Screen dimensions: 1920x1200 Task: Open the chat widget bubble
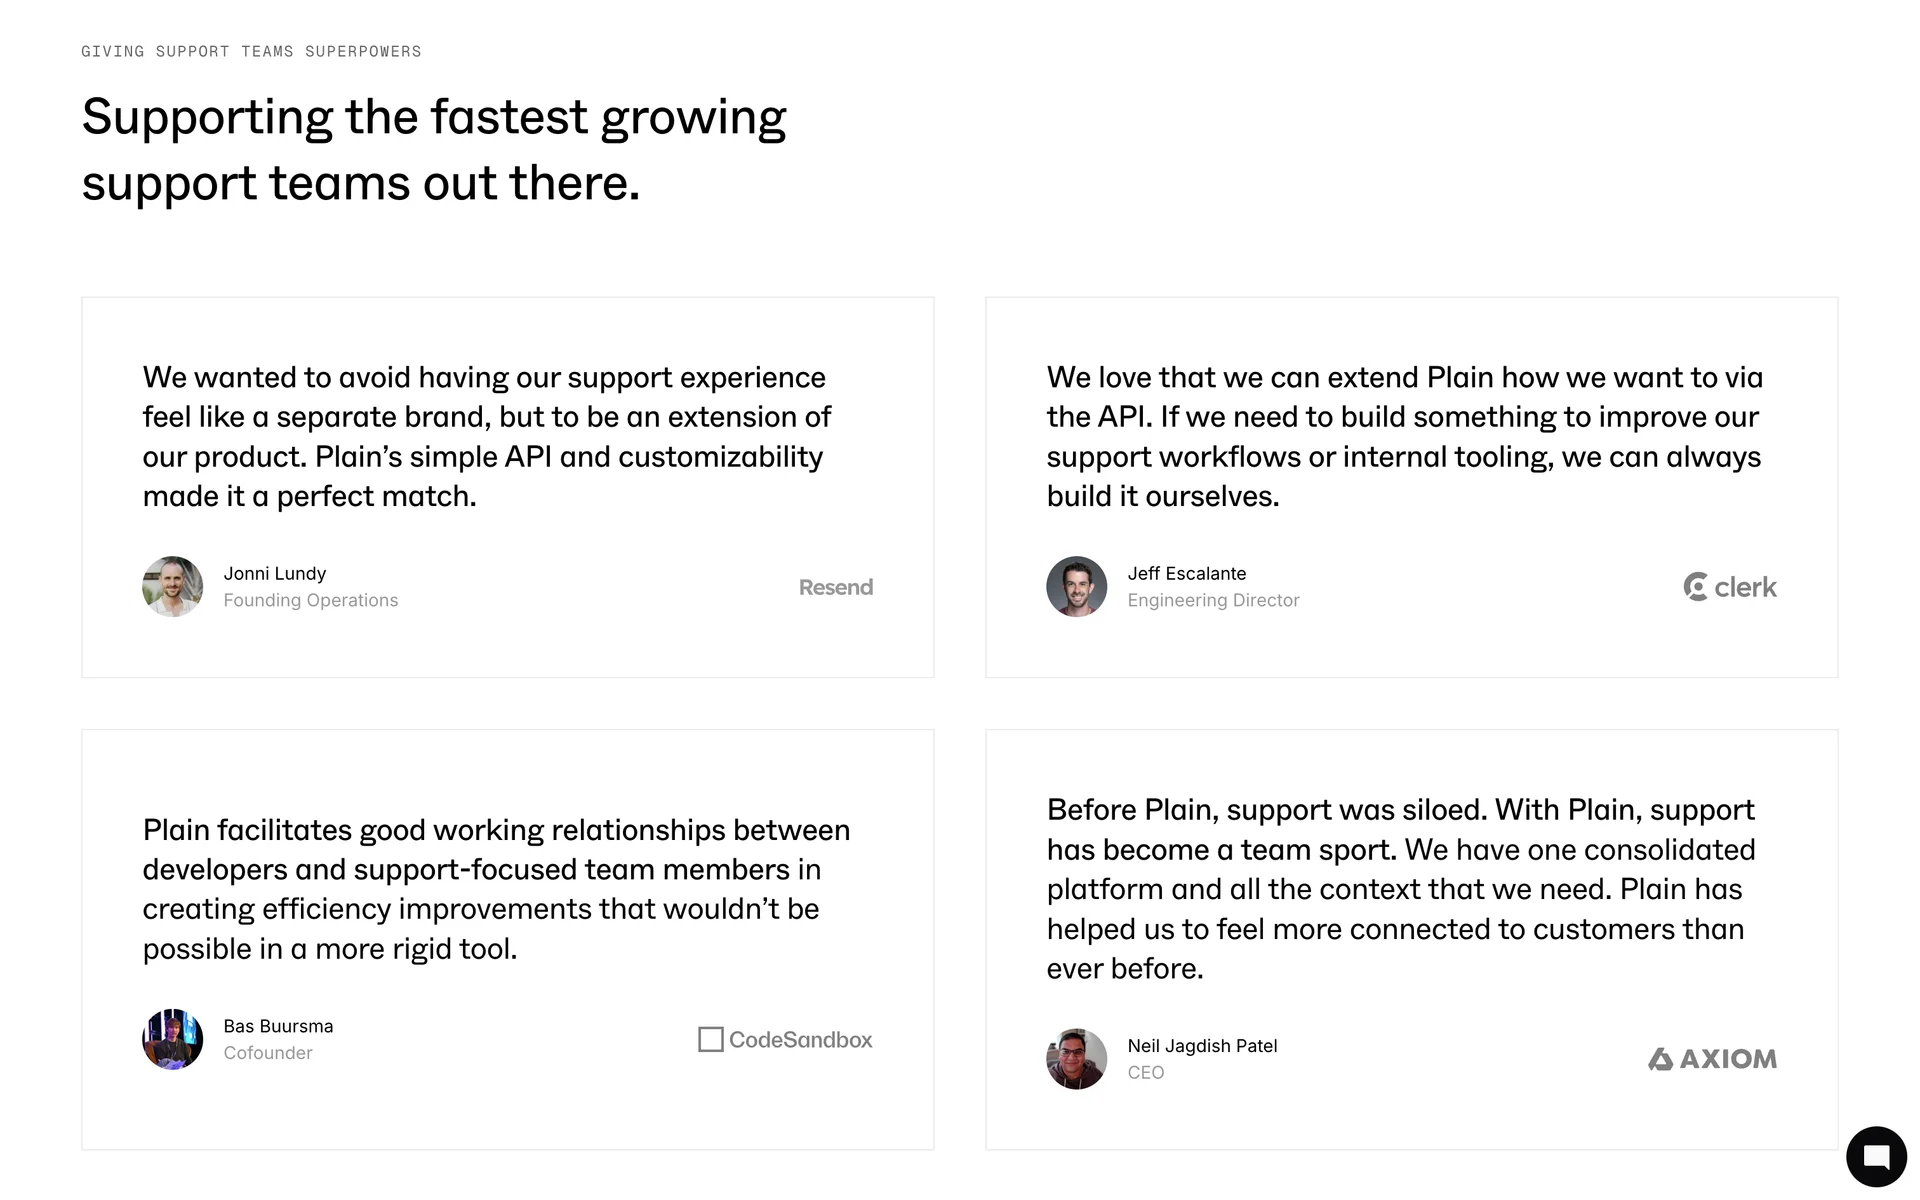point(1876,1157)
